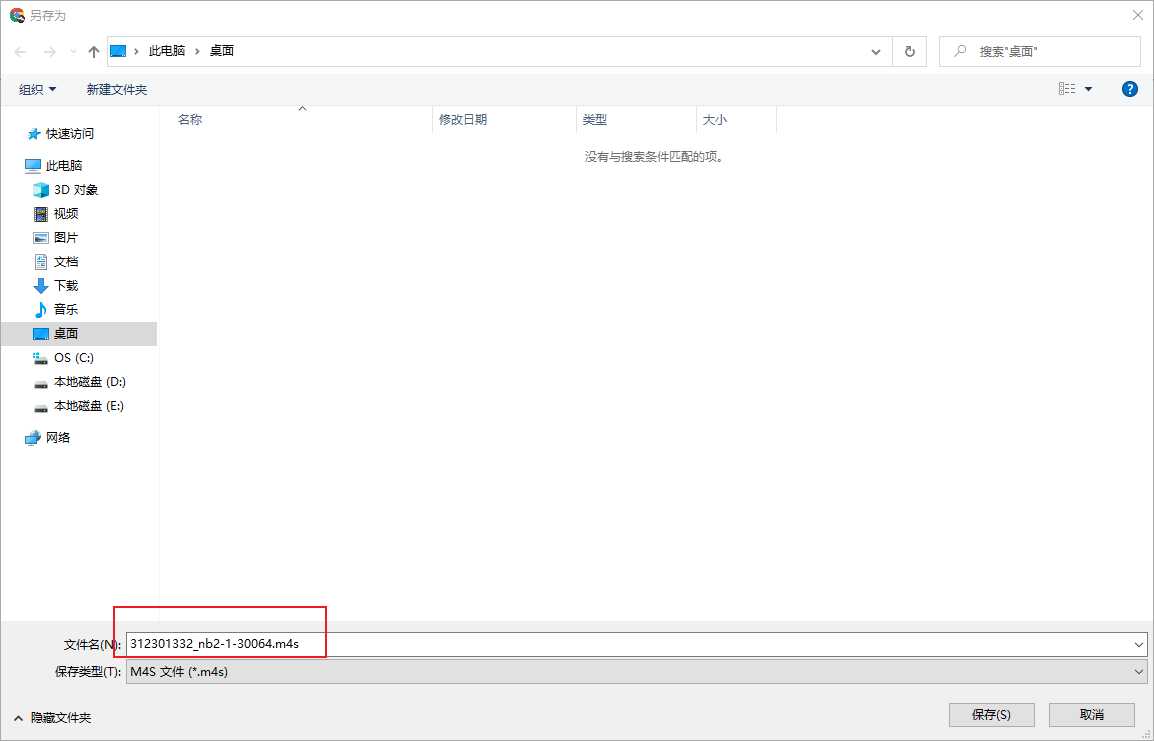Go up one folder level

[93, 52]
